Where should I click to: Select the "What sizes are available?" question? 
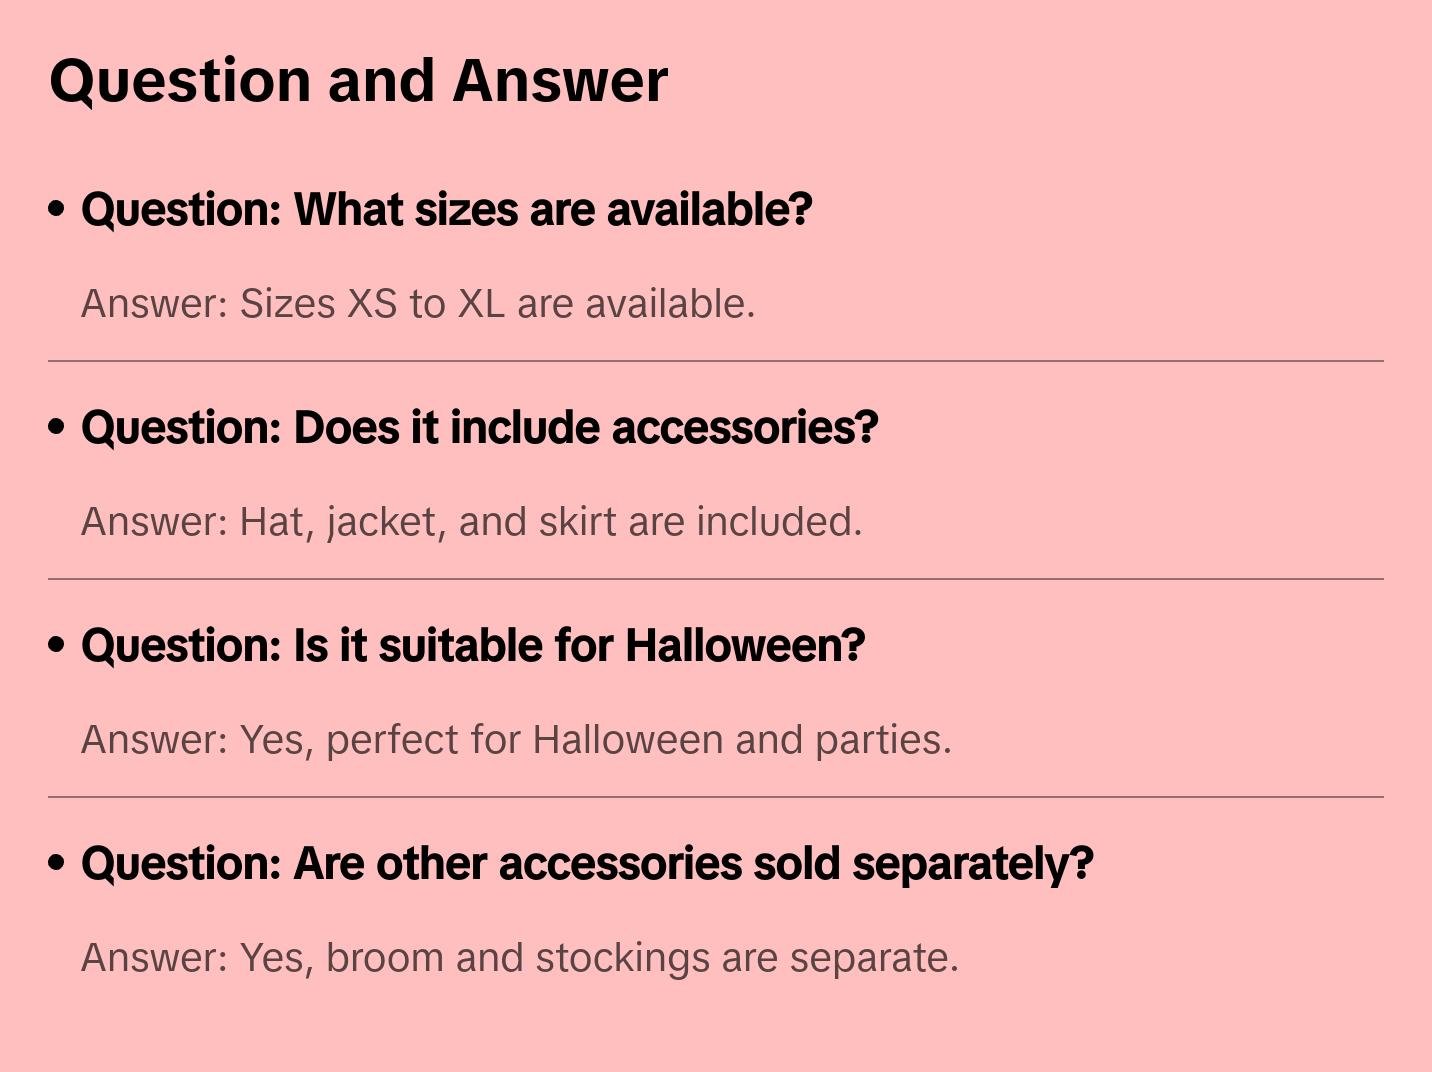point(446,210)
